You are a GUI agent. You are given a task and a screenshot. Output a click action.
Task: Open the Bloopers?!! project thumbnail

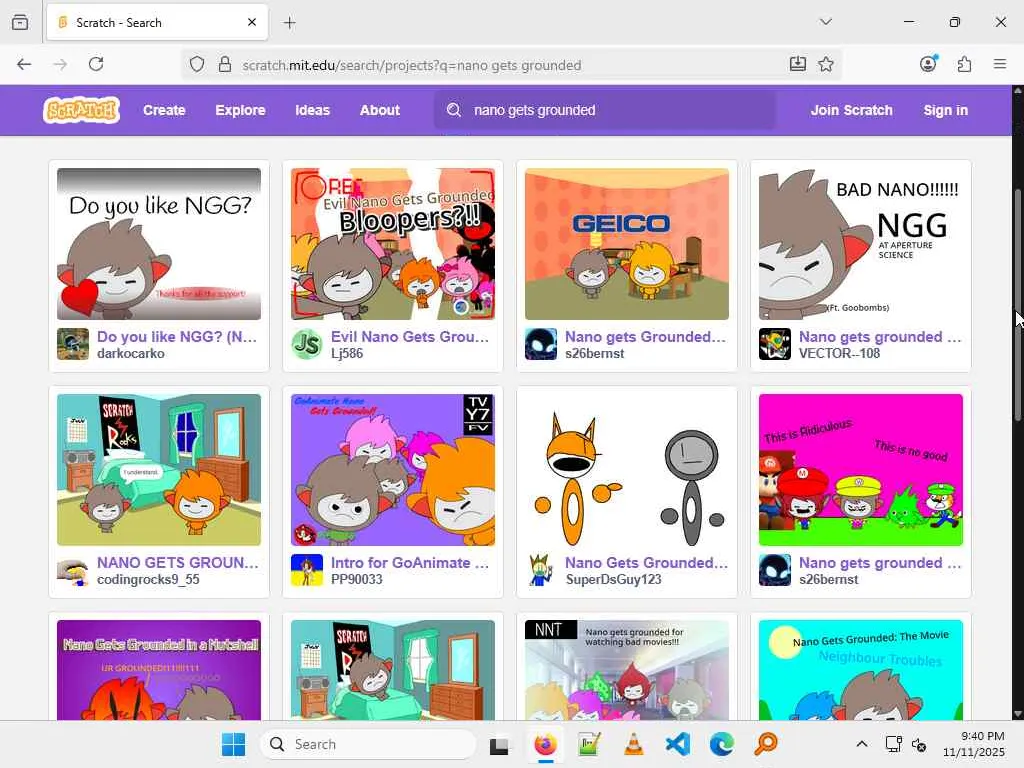pyautogui.click(x=392, y=244)
